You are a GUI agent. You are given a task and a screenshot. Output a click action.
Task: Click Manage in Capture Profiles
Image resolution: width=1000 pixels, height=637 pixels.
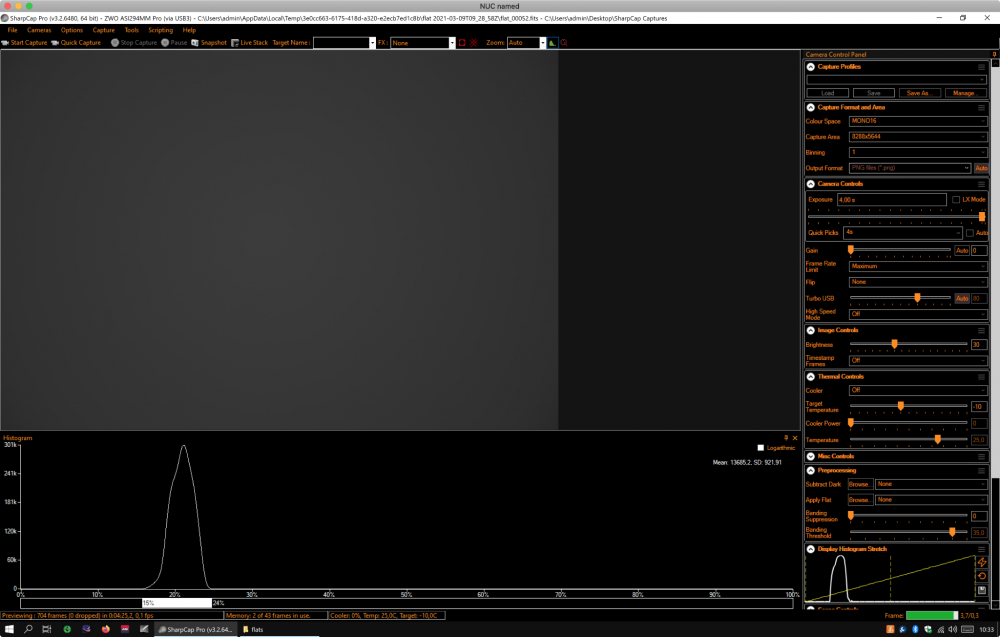[964, 93]
